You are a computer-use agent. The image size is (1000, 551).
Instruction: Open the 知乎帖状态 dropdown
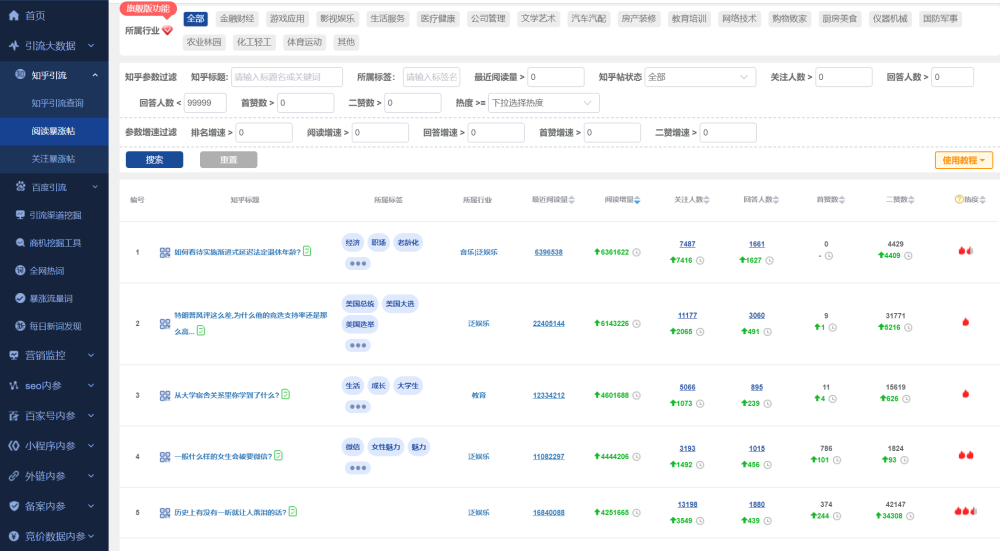[x=700, y=77]
